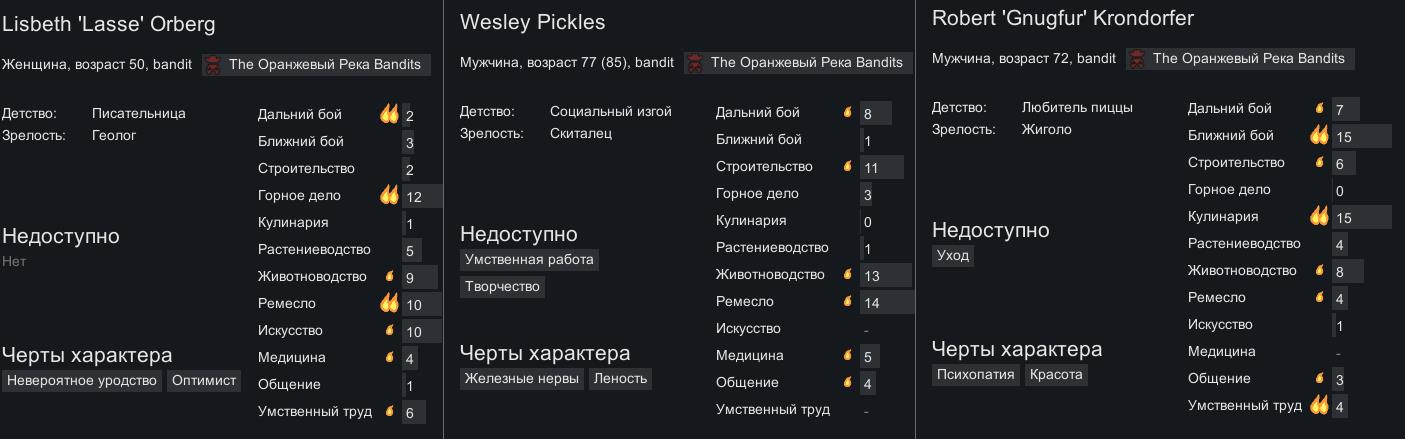Click Wesley's Железные нервы trait
This screenshot has height=439, width=1405.
[522, 378]
